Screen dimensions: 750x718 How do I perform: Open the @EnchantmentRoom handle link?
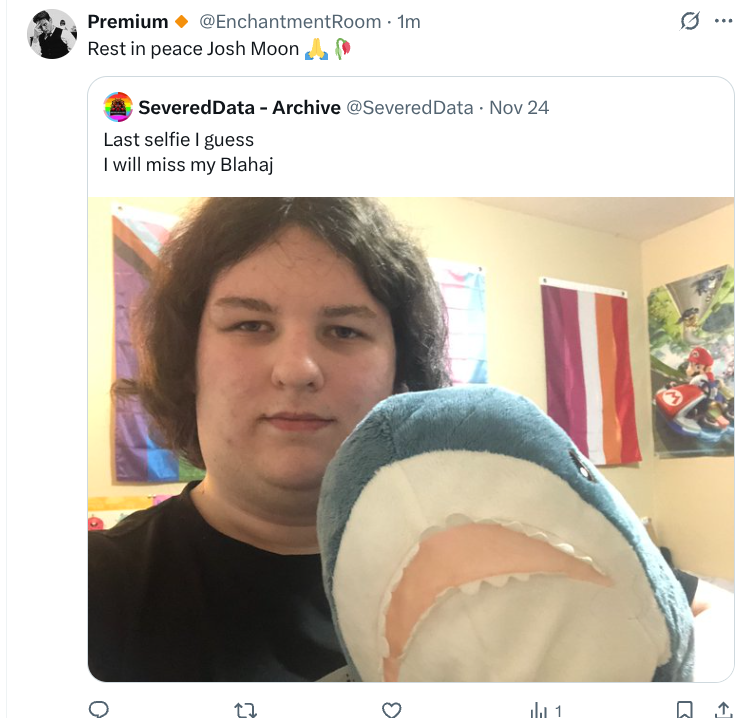(x=290, y=21)
